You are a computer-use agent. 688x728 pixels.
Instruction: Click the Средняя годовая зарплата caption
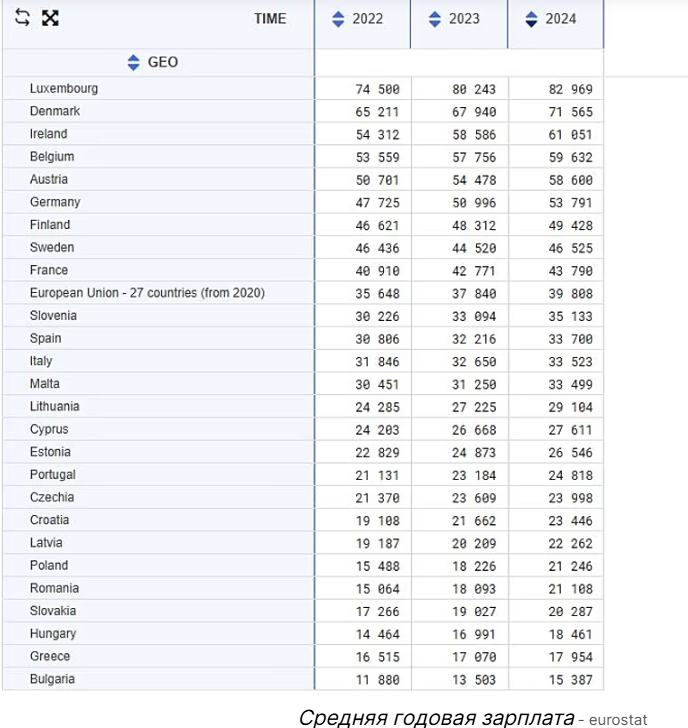point(435,717)
